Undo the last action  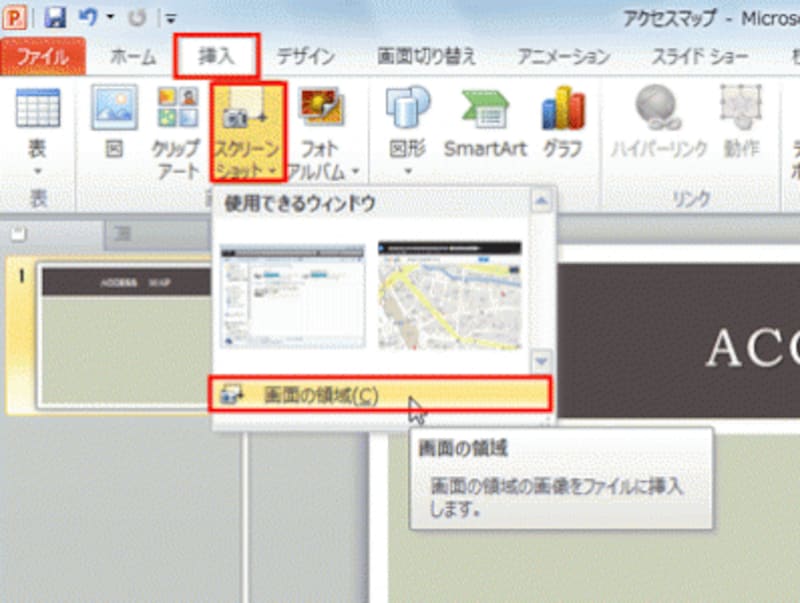pyautogui.click(x=88, y=17)
